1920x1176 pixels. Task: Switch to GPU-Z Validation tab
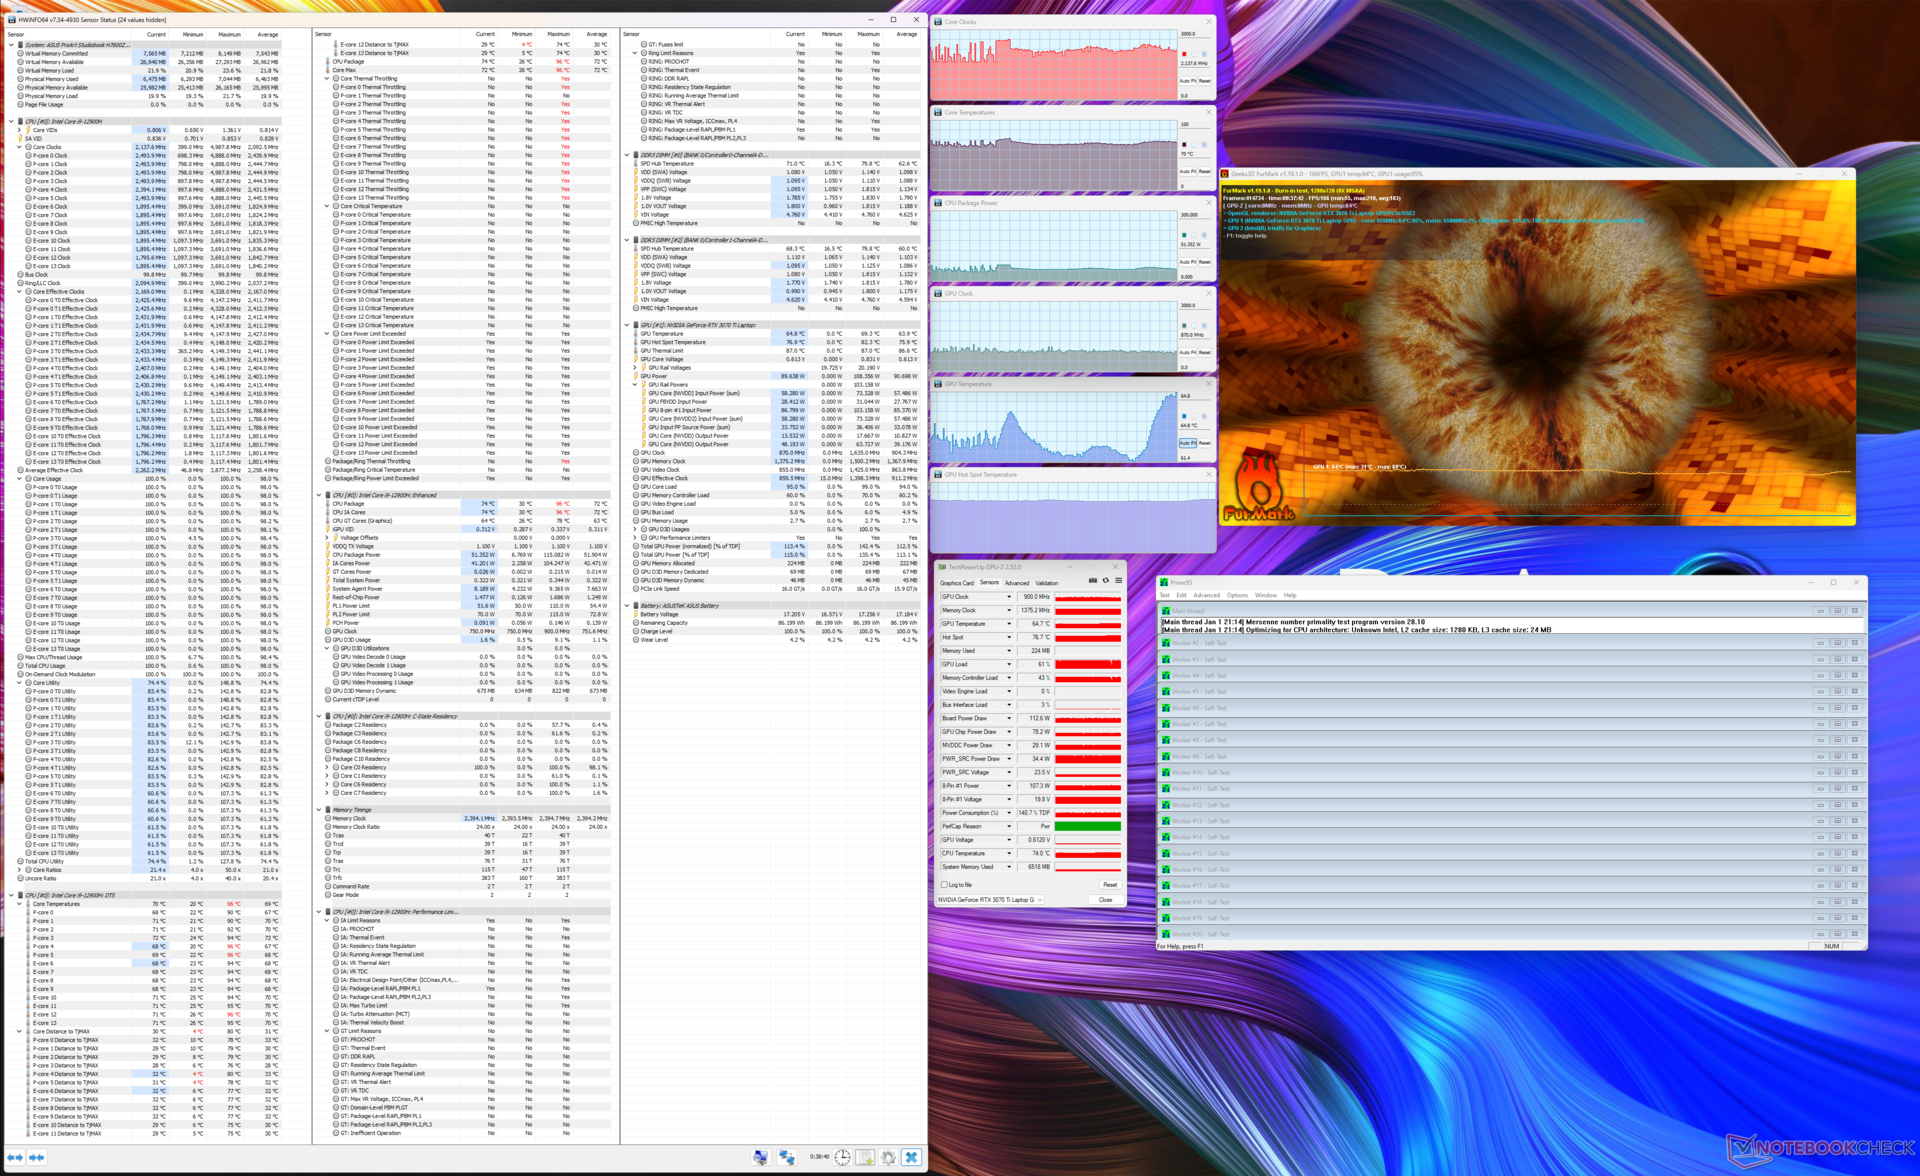[1046, 583]
